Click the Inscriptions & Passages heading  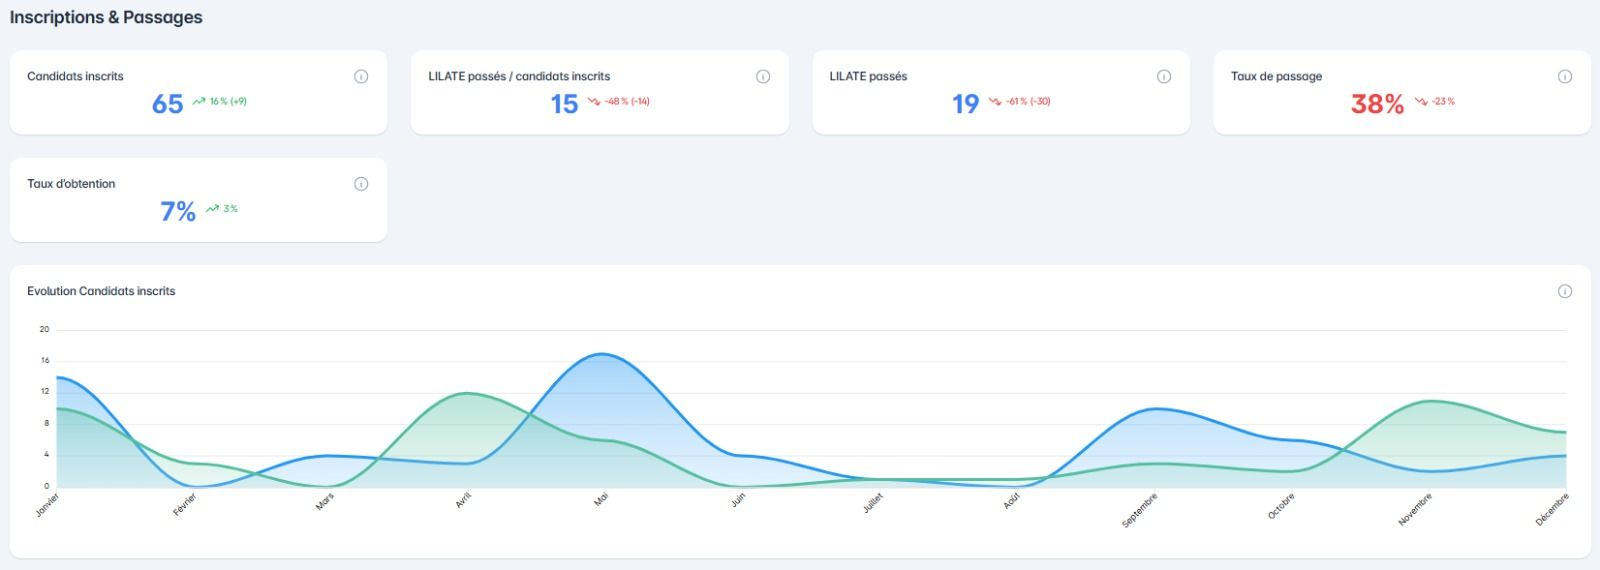(106, 17)
